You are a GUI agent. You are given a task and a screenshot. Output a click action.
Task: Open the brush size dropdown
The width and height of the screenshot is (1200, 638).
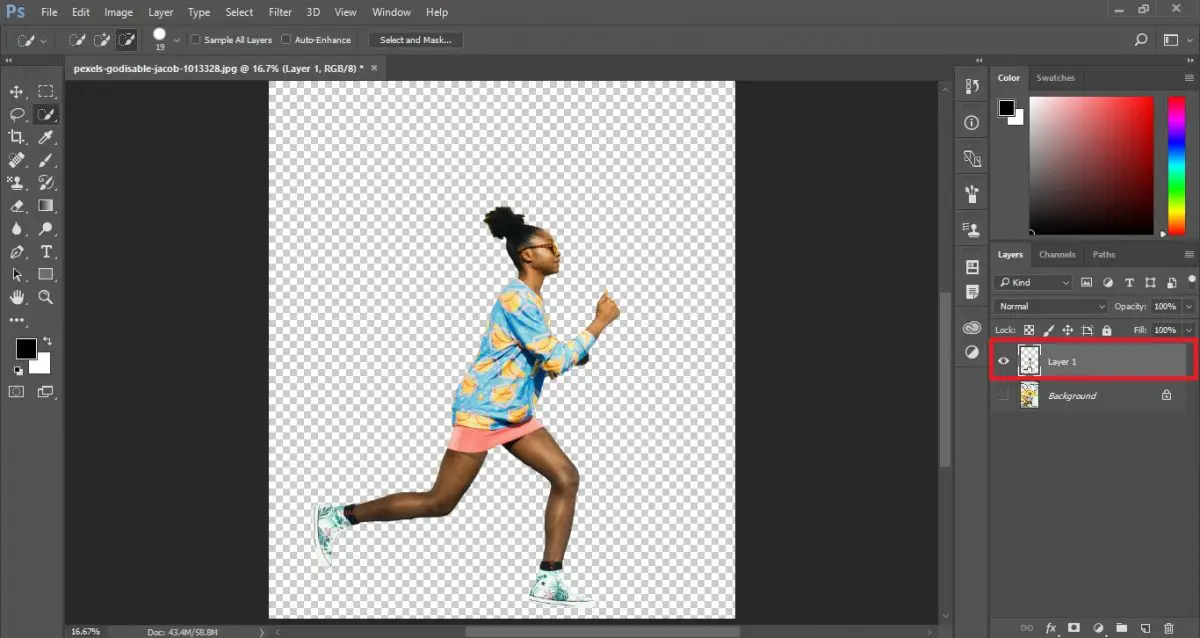(x=176, y=39)
